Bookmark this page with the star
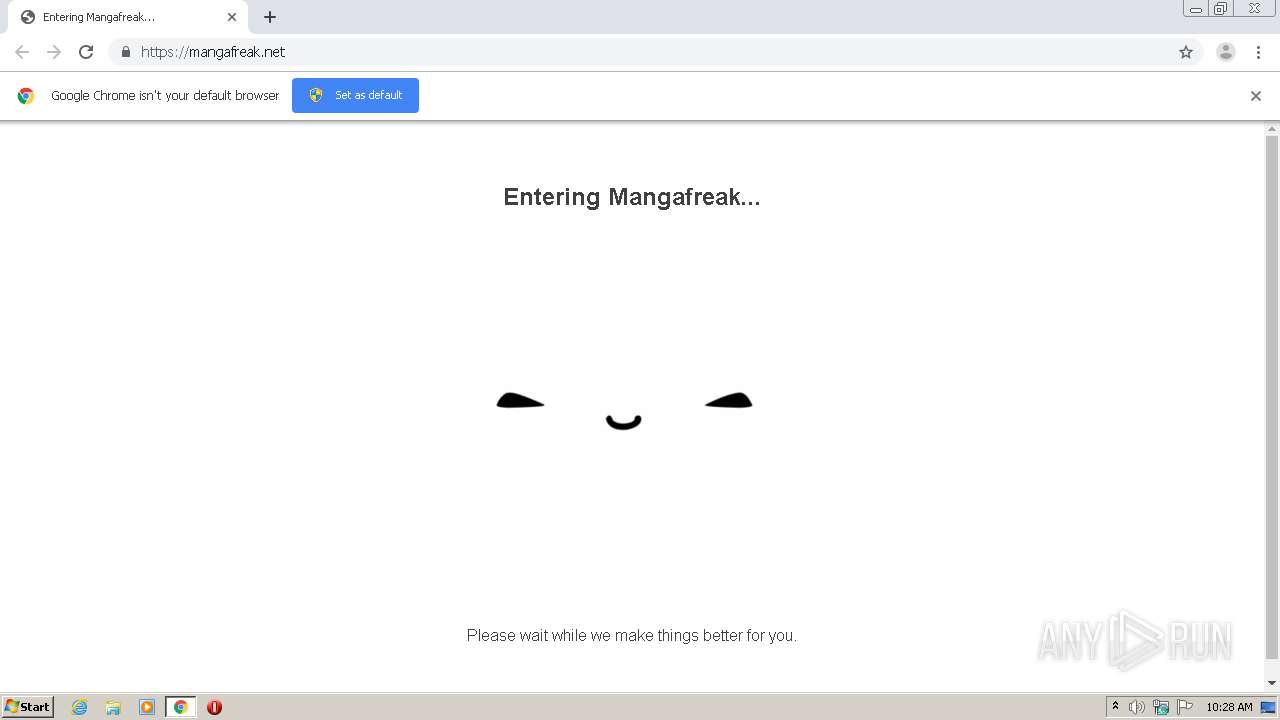Image resolution: width=1280 pixels, height=720 pixels. (x=1186, y=52)
